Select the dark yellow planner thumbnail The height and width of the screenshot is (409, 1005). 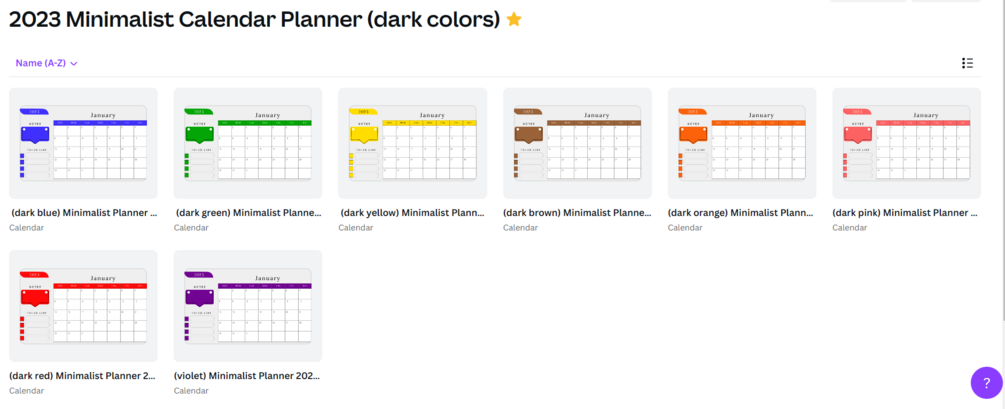pyautogui.click(x=412, y=143)
